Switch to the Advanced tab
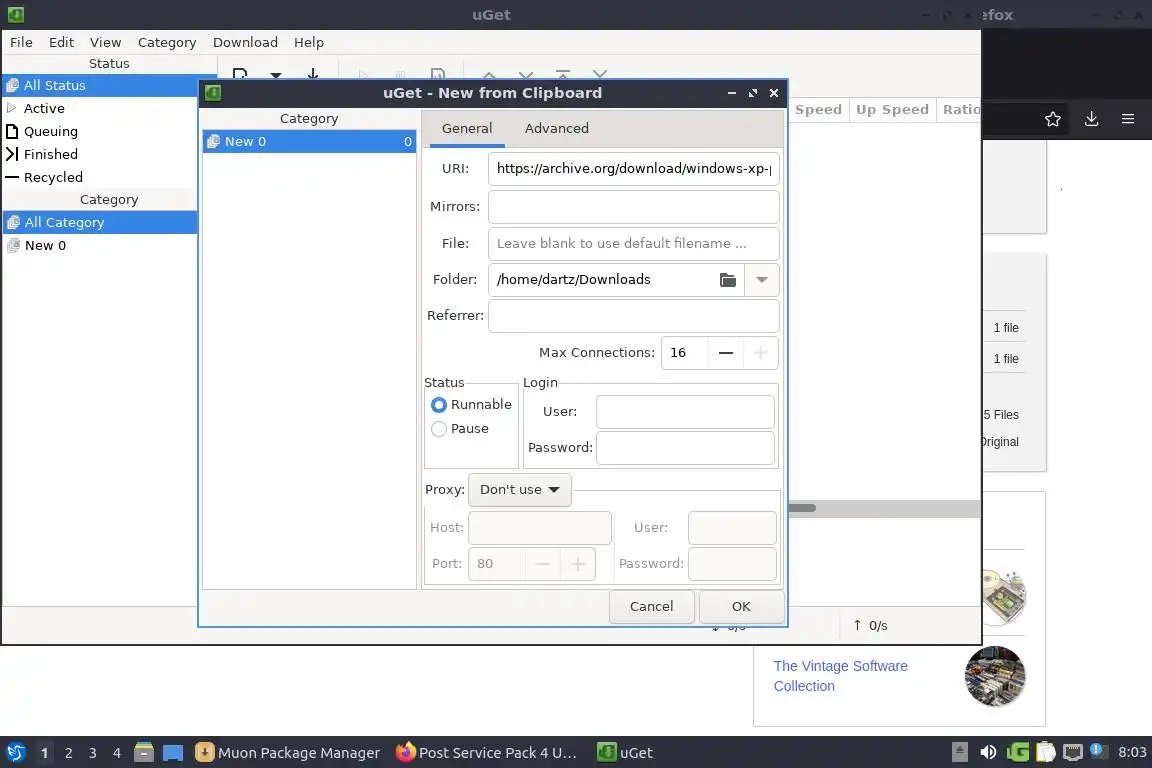 point(556,129)
